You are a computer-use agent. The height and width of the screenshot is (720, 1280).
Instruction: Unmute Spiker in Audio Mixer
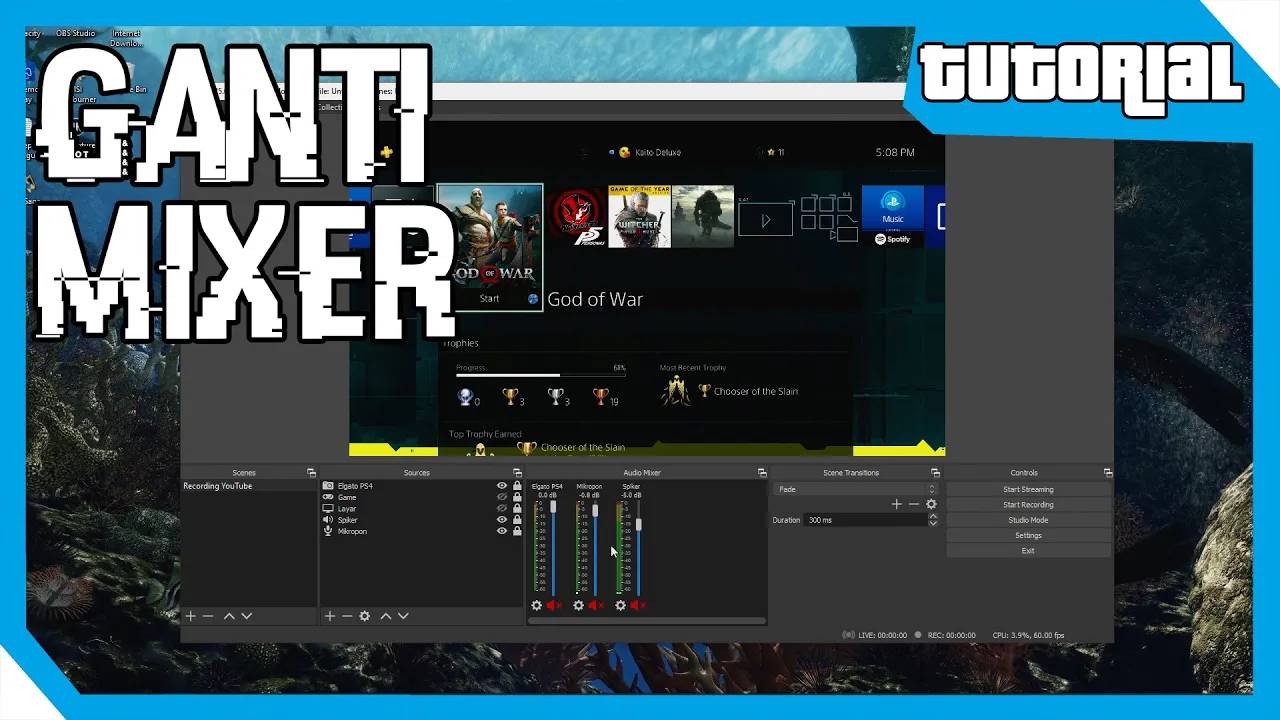coord(638,605)
